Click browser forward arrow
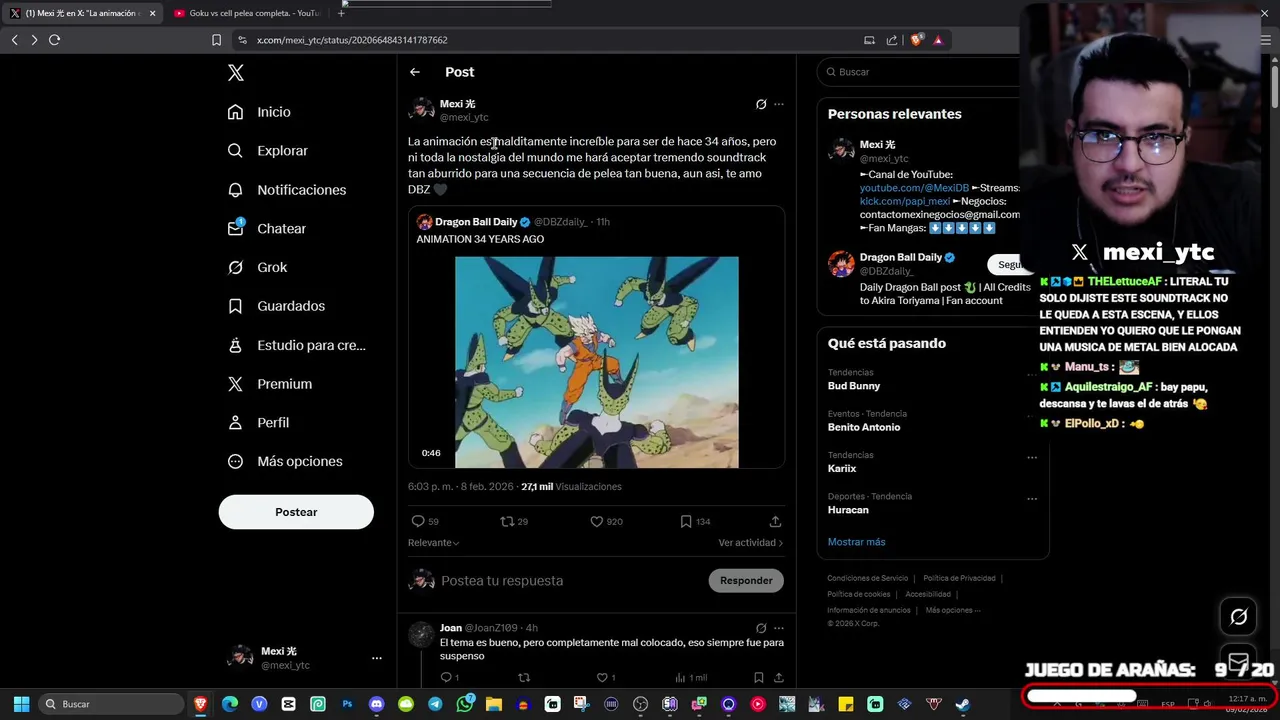 tap(34, 40)
